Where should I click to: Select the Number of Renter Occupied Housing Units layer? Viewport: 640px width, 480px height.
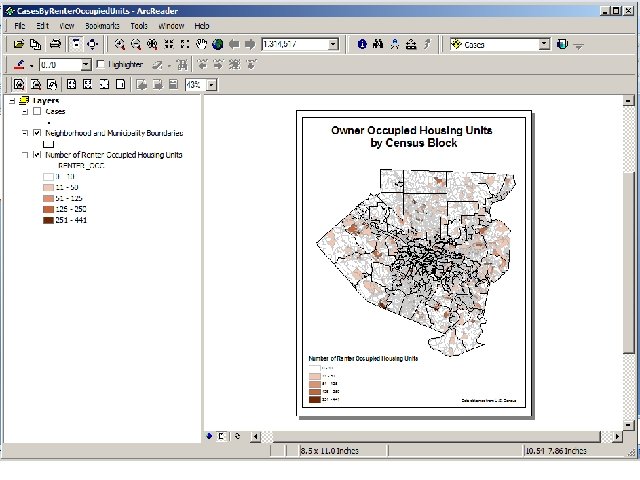pos(113,155)
